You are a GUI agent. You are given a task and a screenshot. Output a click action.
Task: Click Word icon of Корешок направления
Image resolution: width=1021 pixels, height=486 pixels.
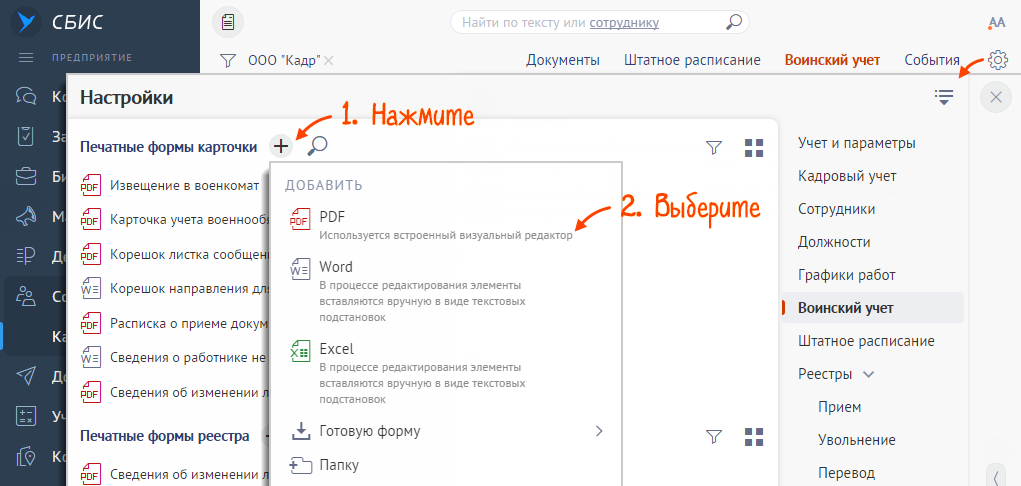pyautogui.click(x=90, y=288)
